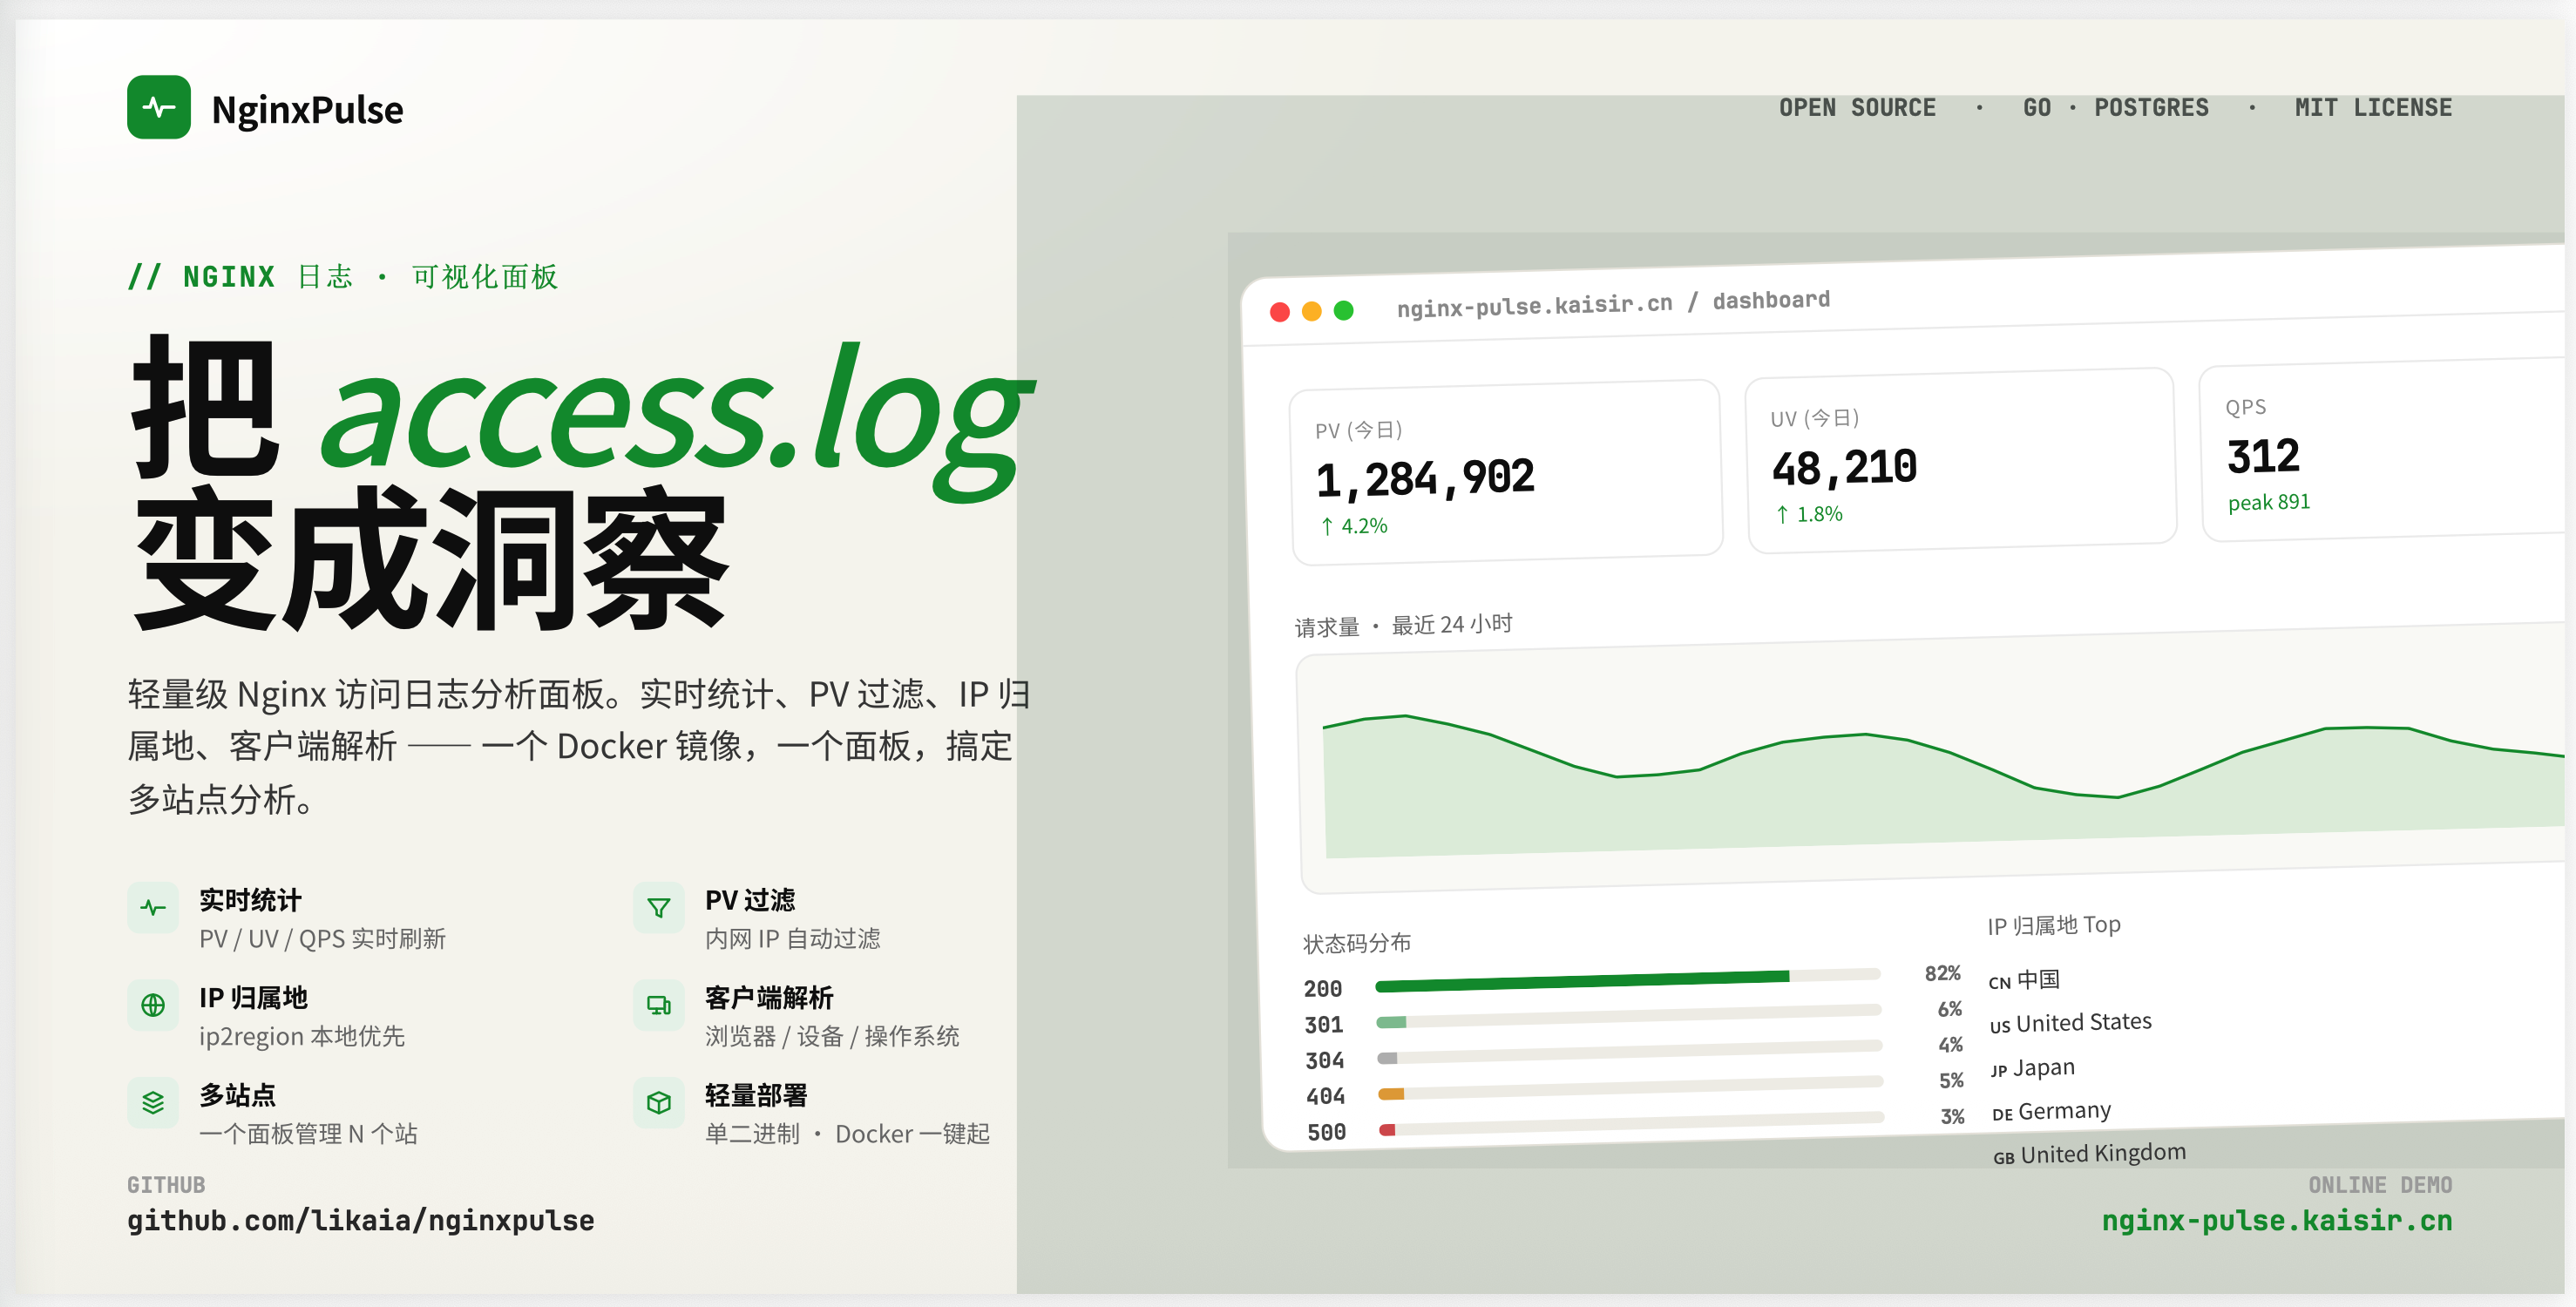Click the 多站点 layers icon
This screenshot has width=2576, height=1307.
[153, 1102]
